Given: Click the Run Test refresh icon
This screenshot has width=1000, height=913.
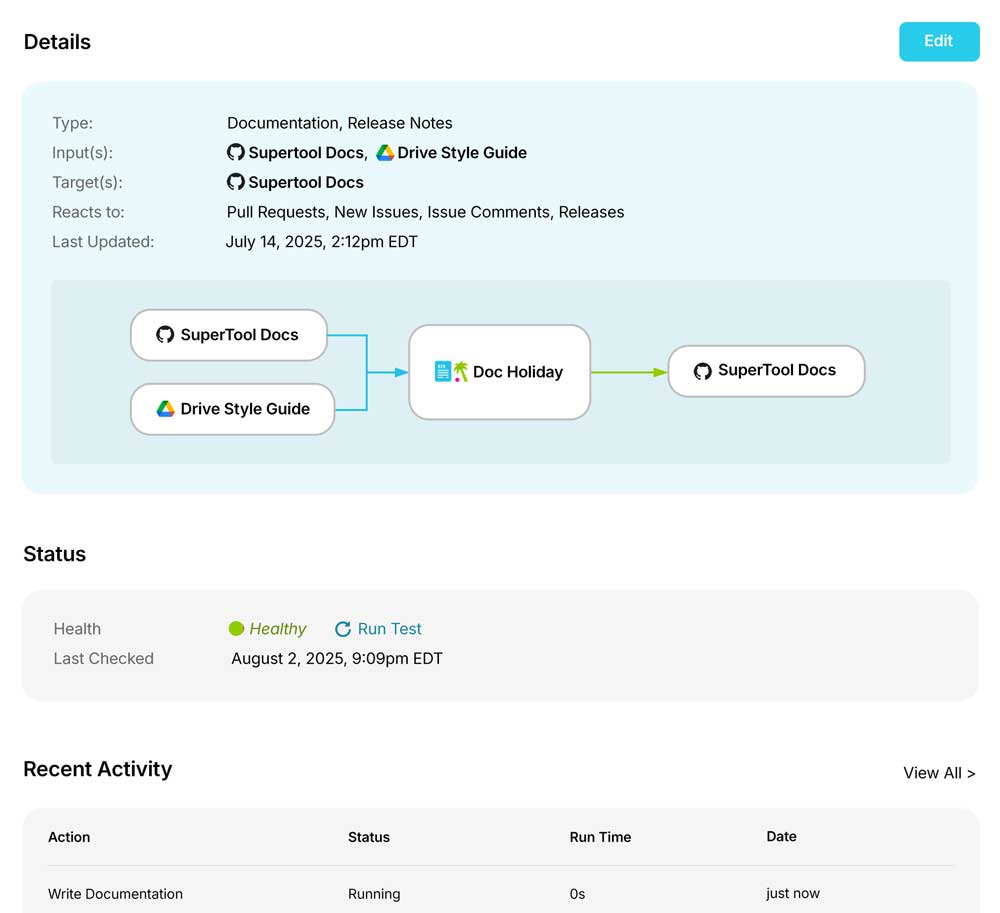Looking at the screenshot, I should pyautogui.click(x=343, y=629).
